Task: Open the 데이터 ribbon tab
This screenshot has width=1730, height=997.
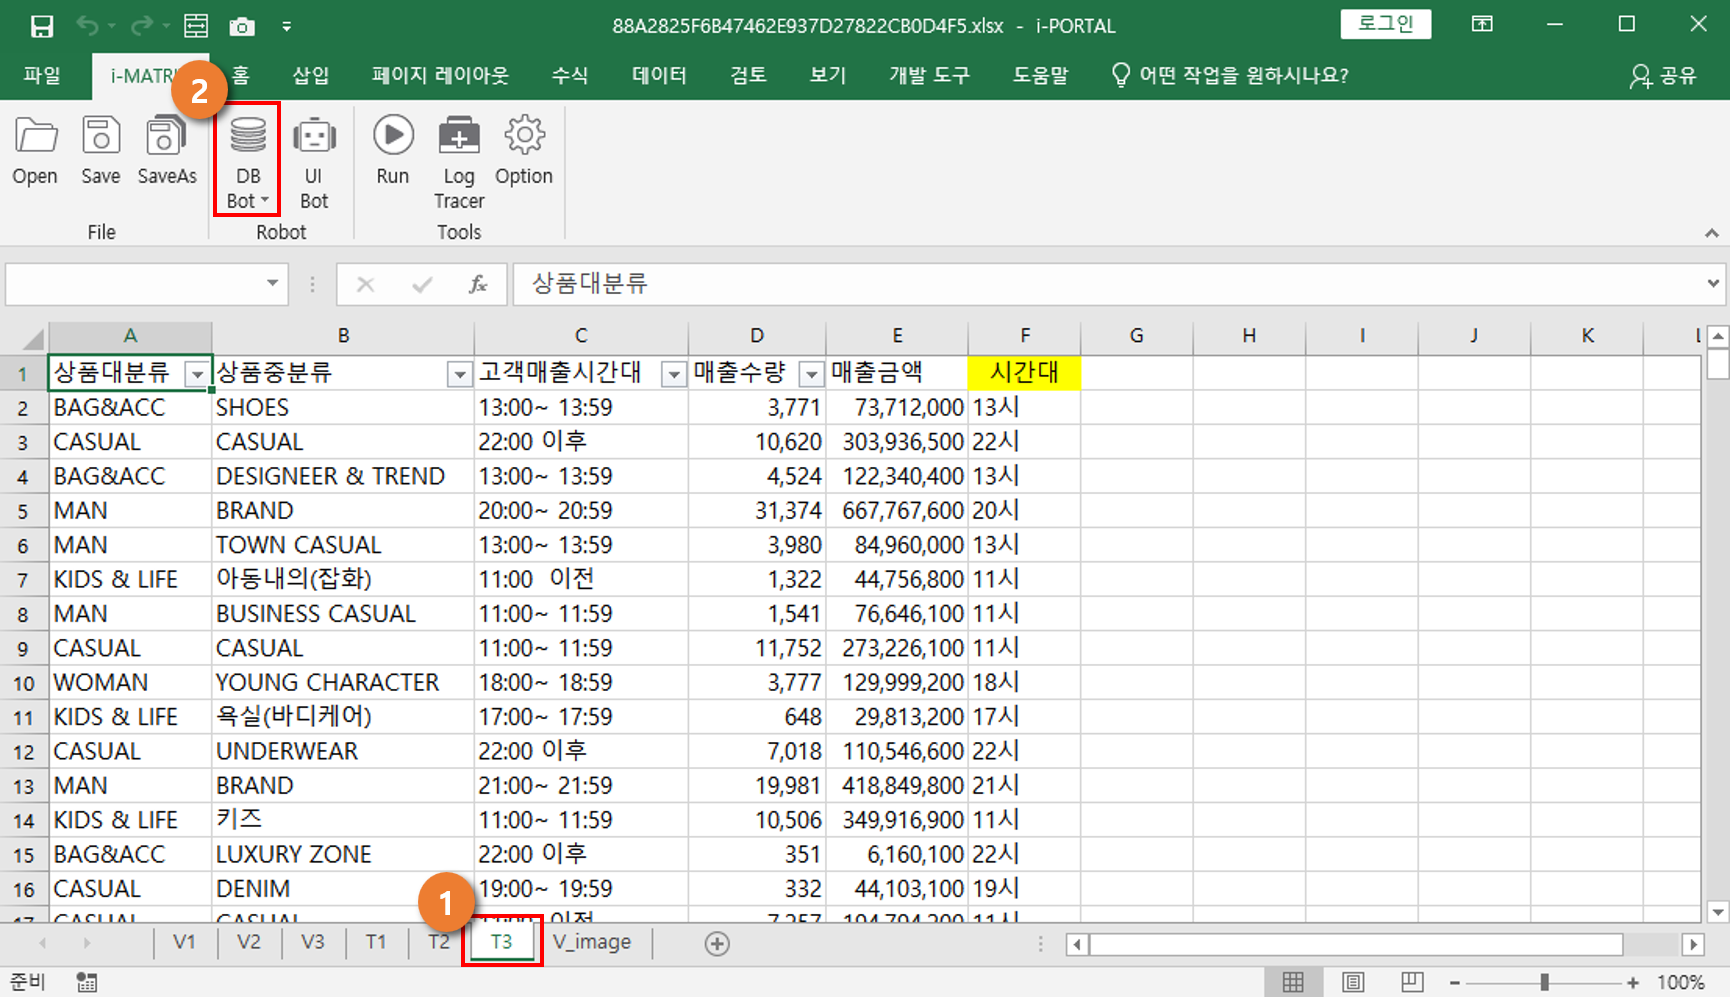Action: [659, 76]
